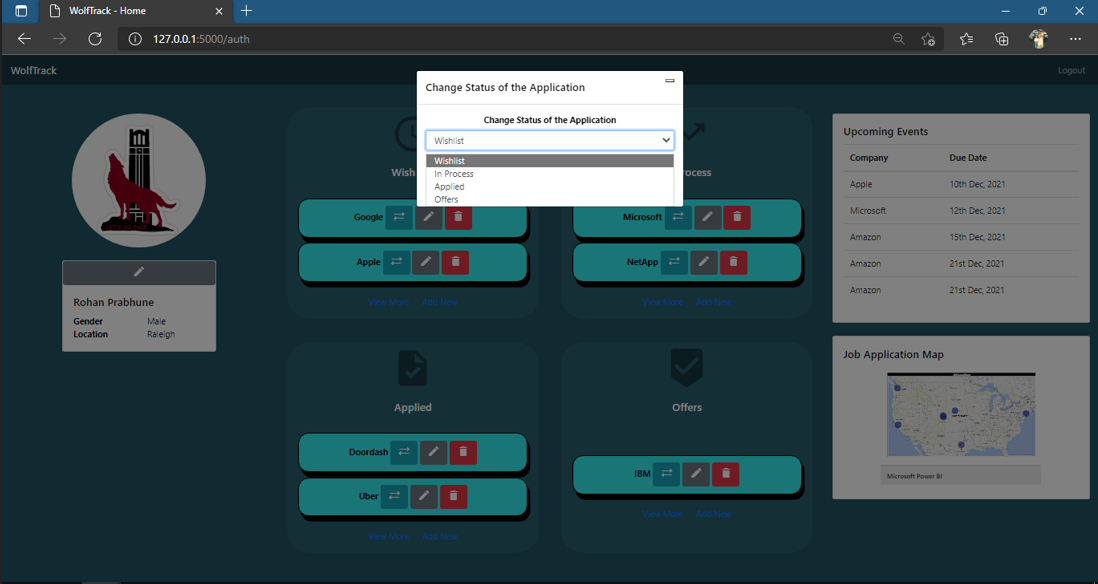Click View More under Offers section
The image size is (1098, 584).
click(x=662, y=514)
